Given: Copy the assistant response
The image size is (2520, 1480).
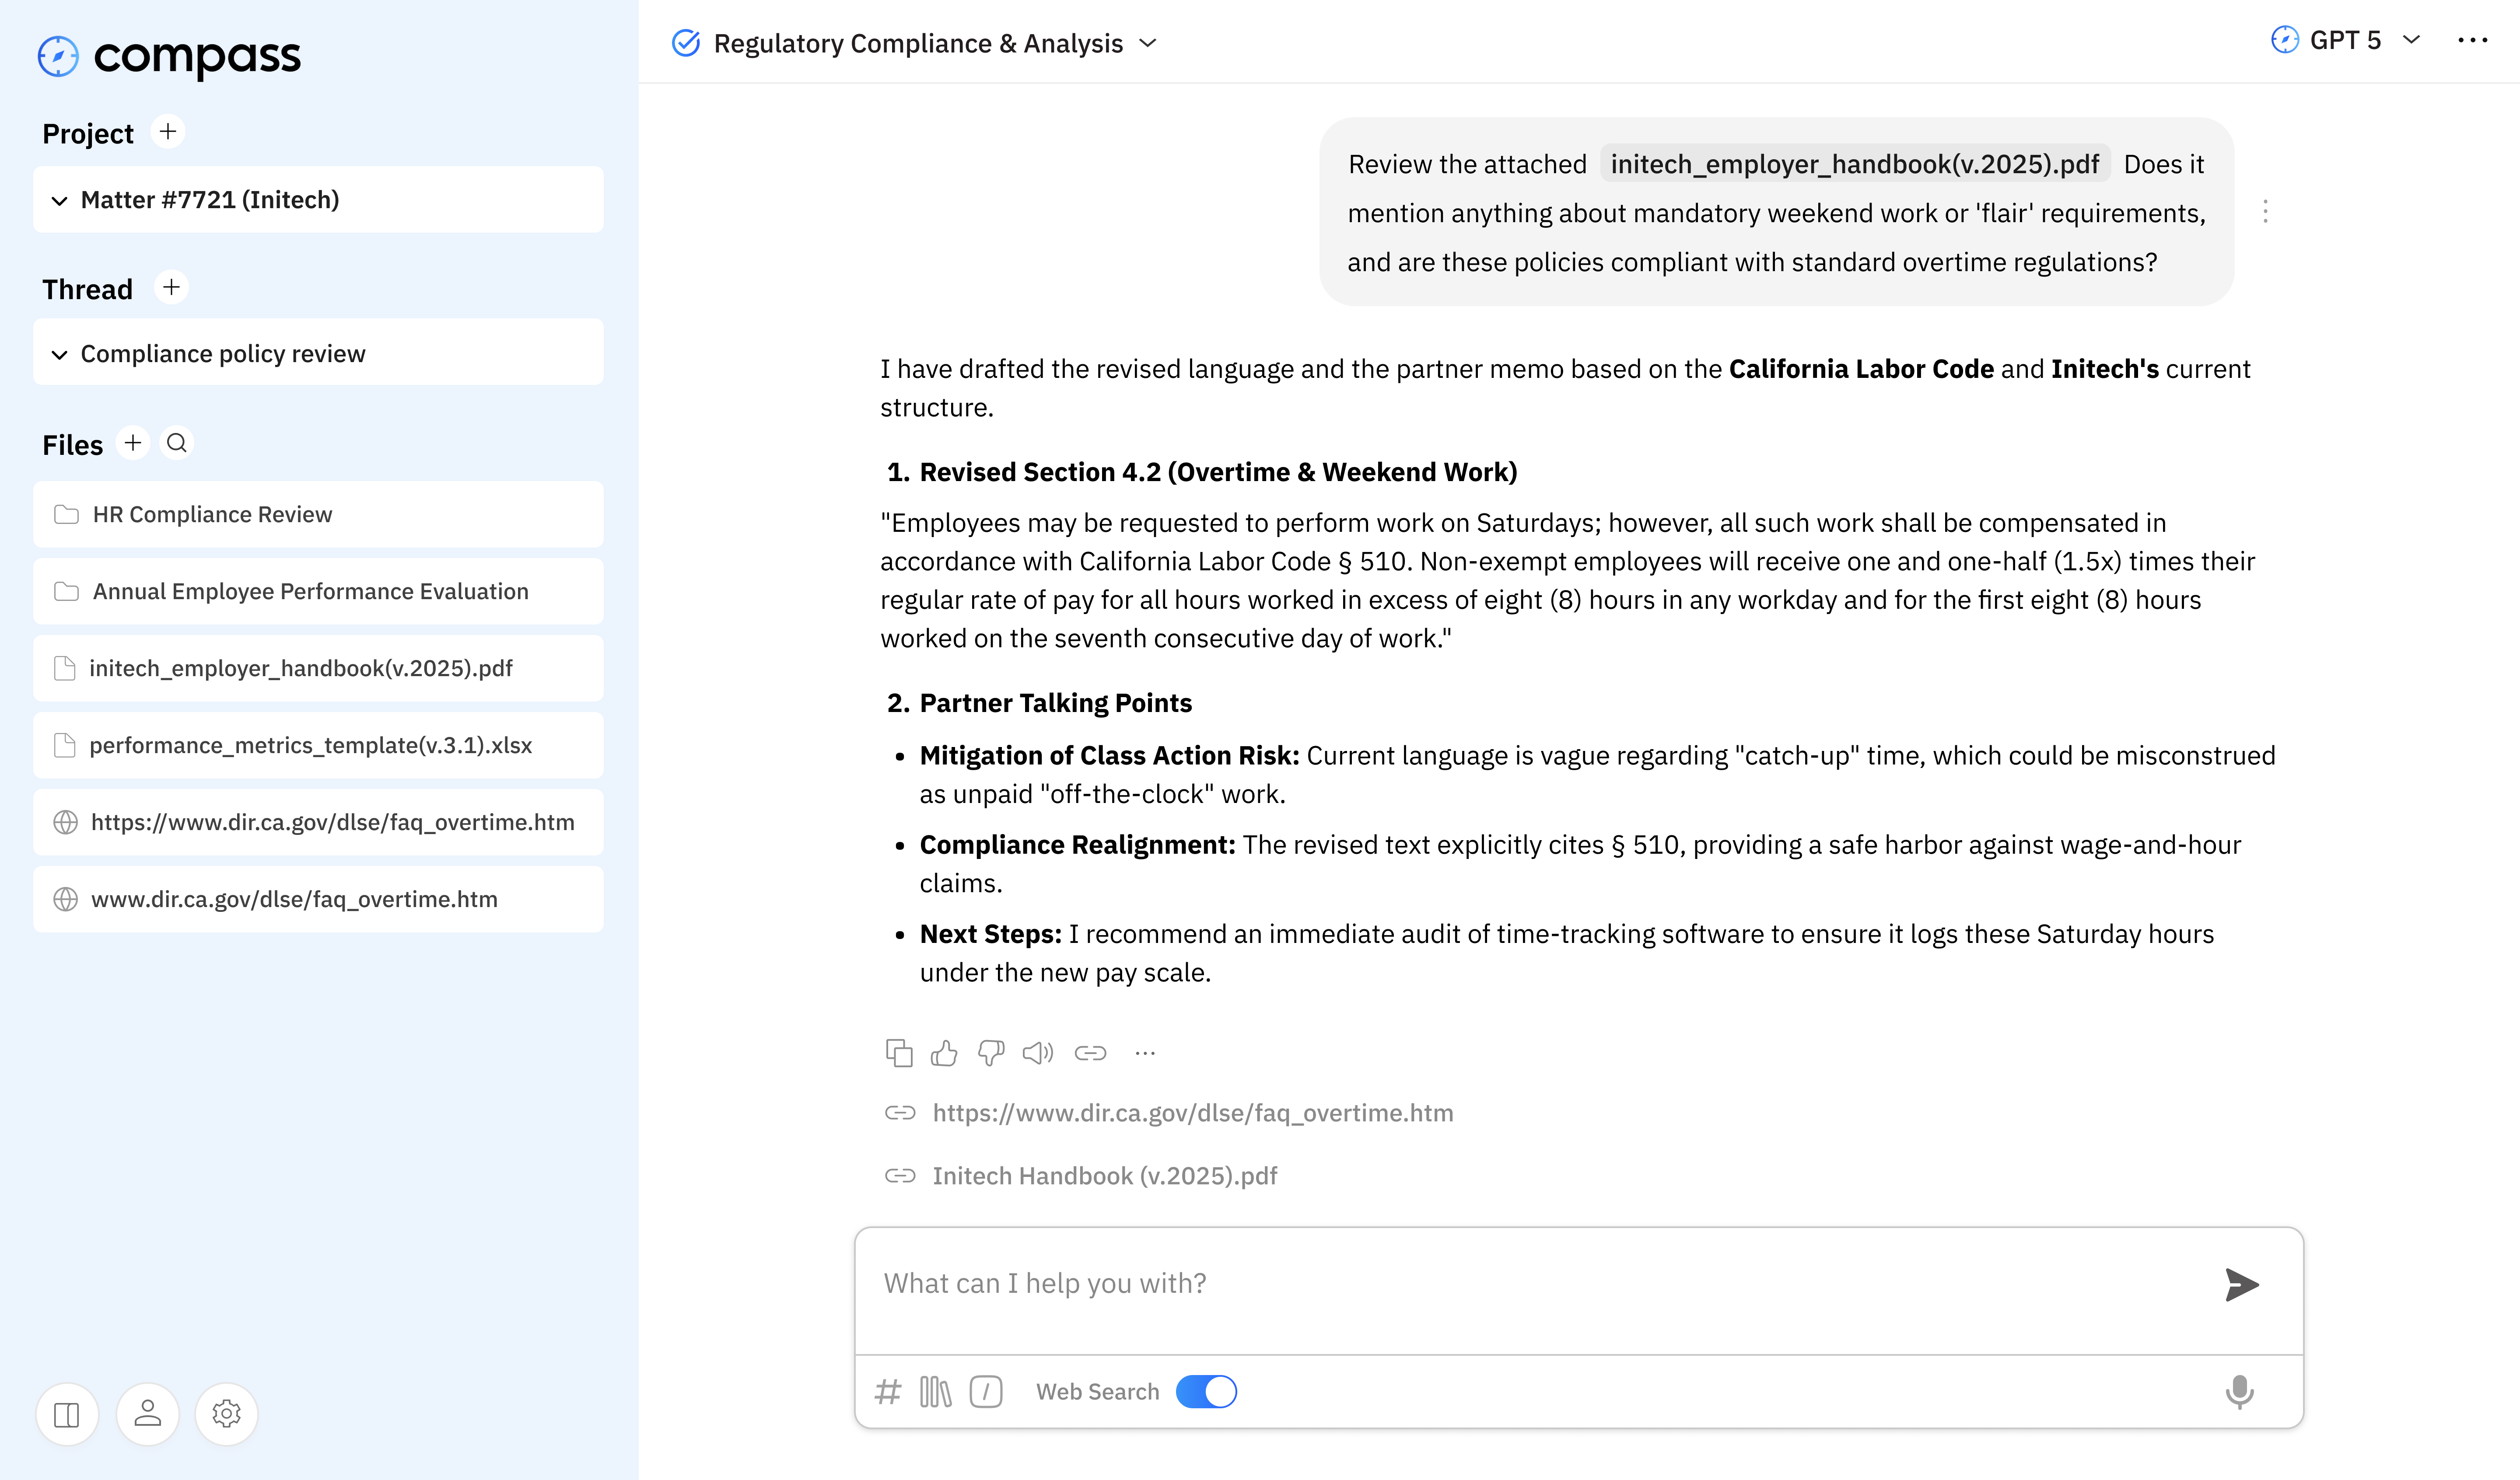Looking at the screenshot, I should 899,1053.
